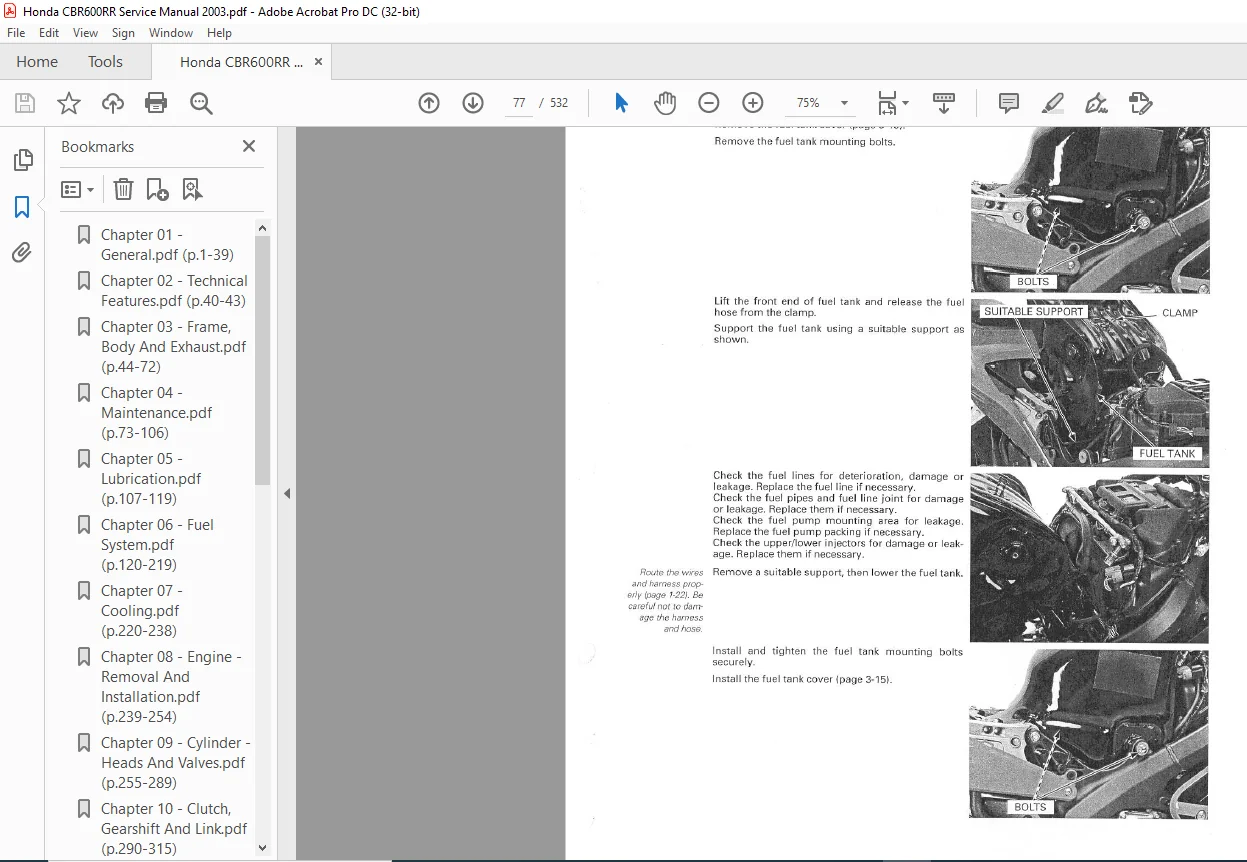The image size is (1247, 862).
Task: Go to the previous page arrow
Action: click(x=429, y=103)
